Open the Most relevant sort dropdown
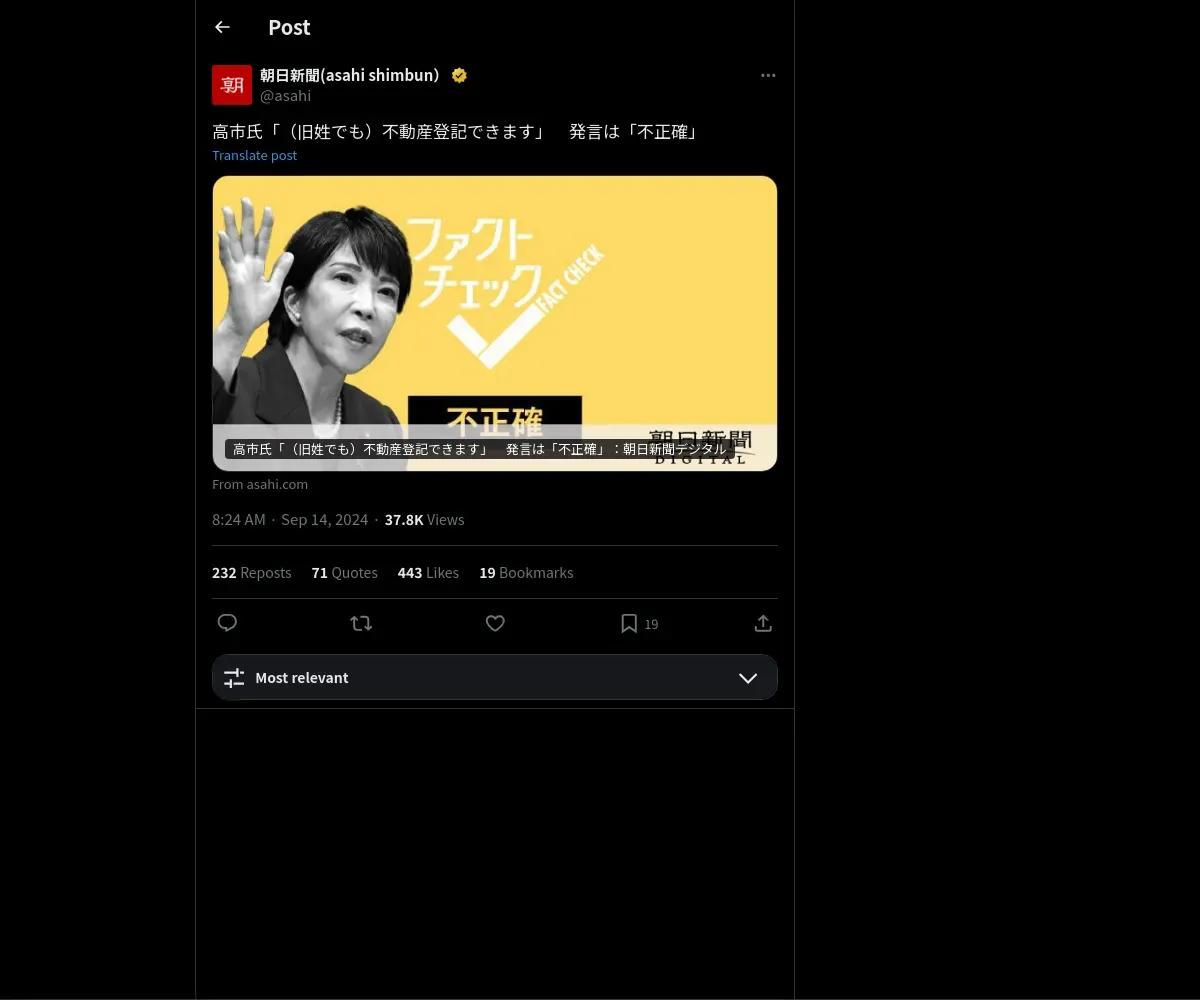The image size is (1200, 1000). (495, 677)
